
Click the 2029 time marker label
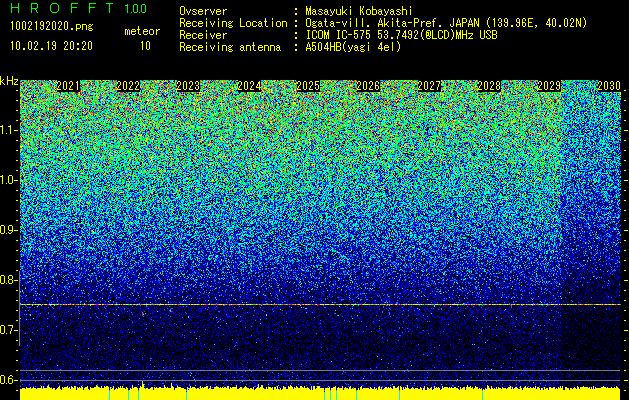(549, 86)
